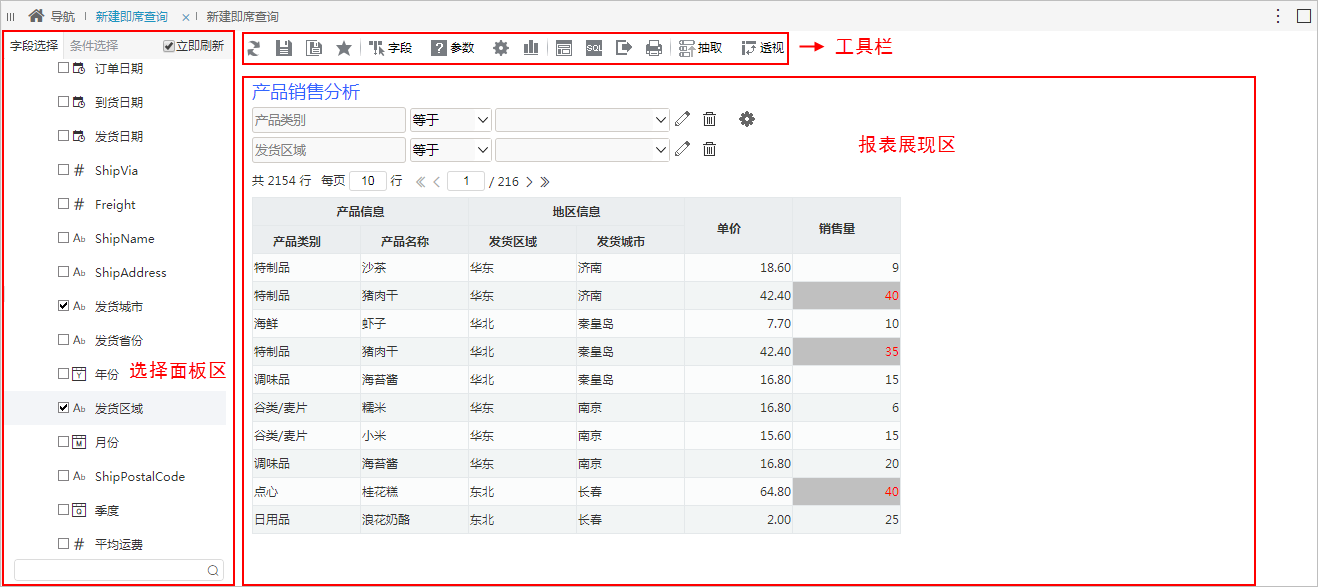
Task: Click the 抽取 data extraction button
Action: 700,47
